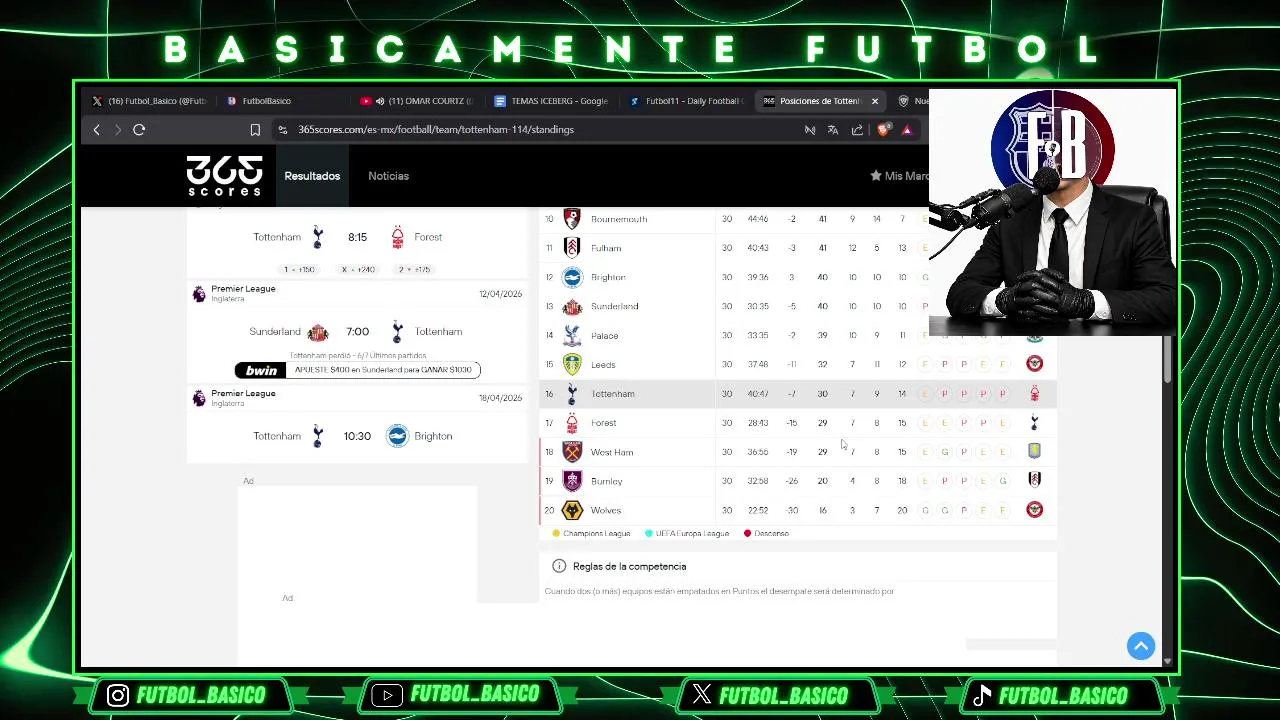Click the Forest crest in the 8:15 fixture

pyautogui.click(x=398, y=237)
